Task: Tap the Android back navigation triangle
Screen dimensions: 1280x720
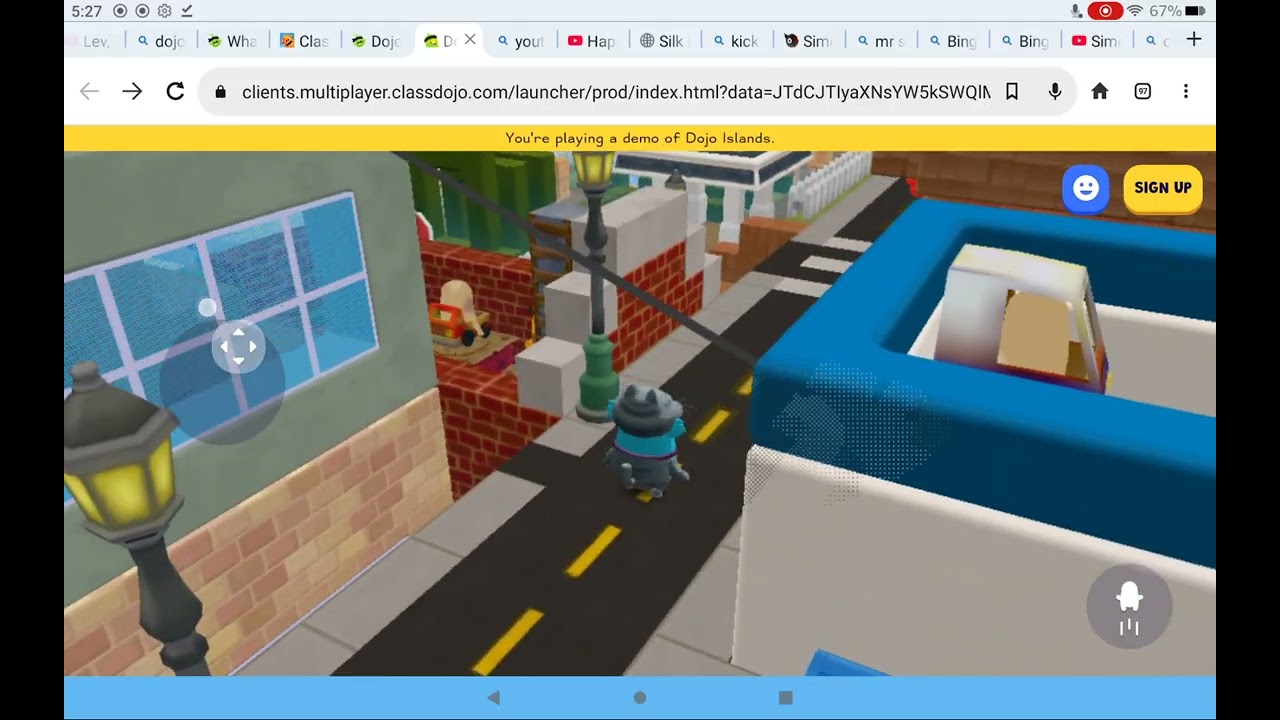Action: (x=493, y=698)
